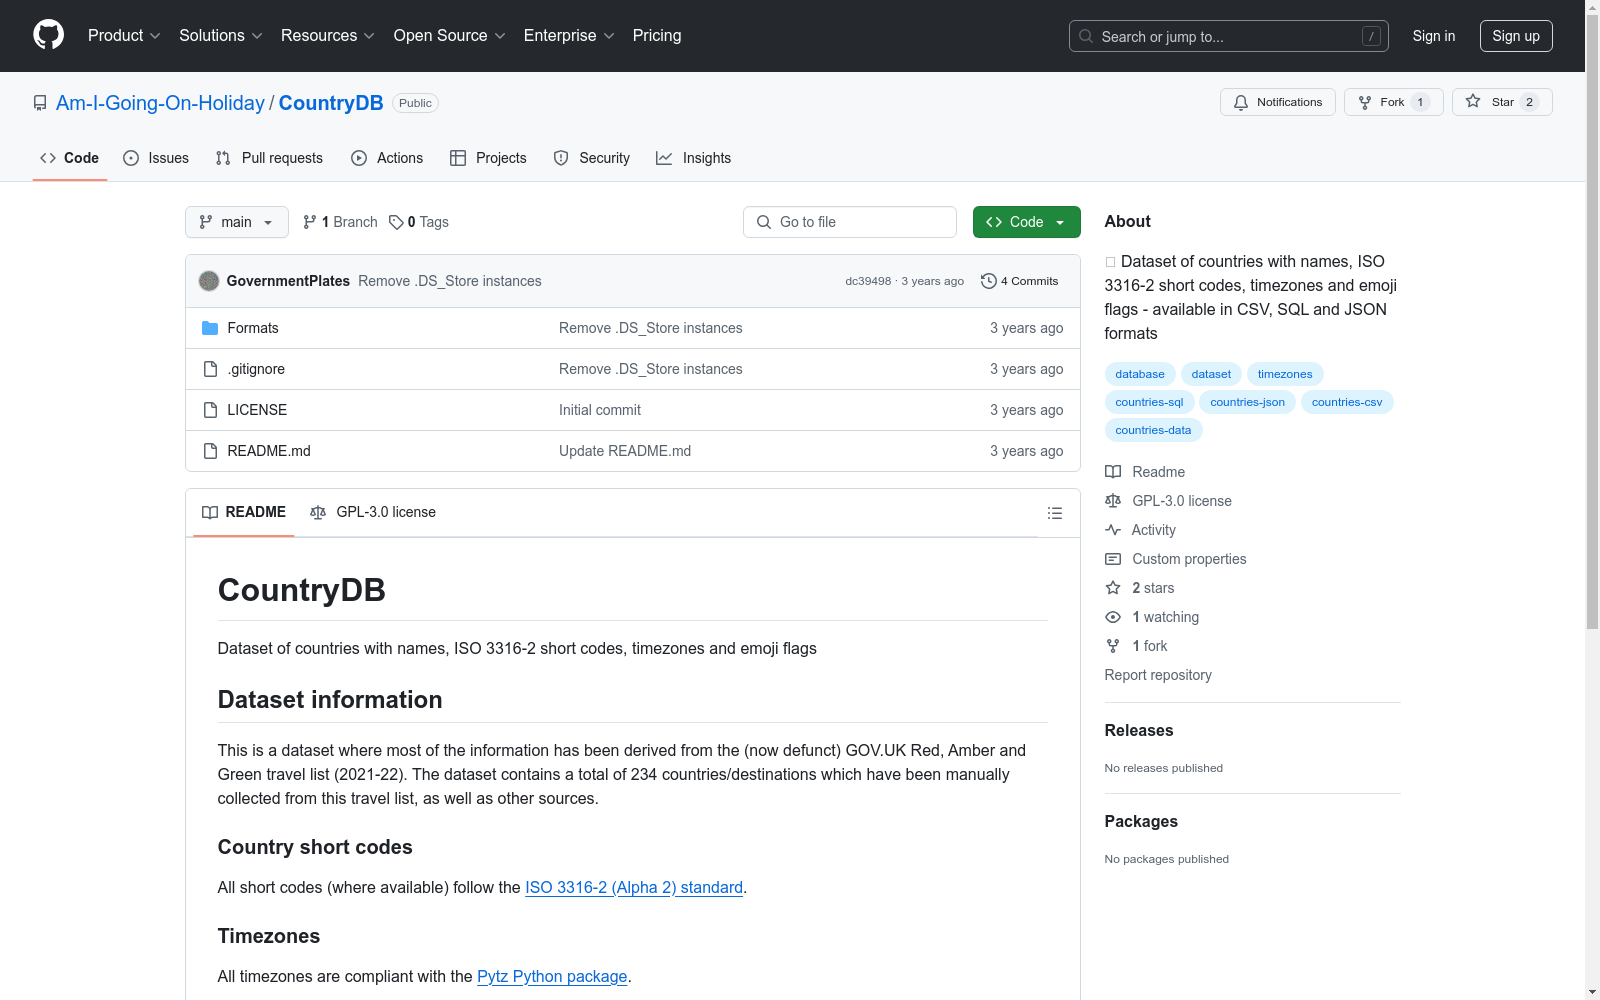Fork this repository
The image size is (1600, 1000).
pyautogui.click(x=1393, y=102)
